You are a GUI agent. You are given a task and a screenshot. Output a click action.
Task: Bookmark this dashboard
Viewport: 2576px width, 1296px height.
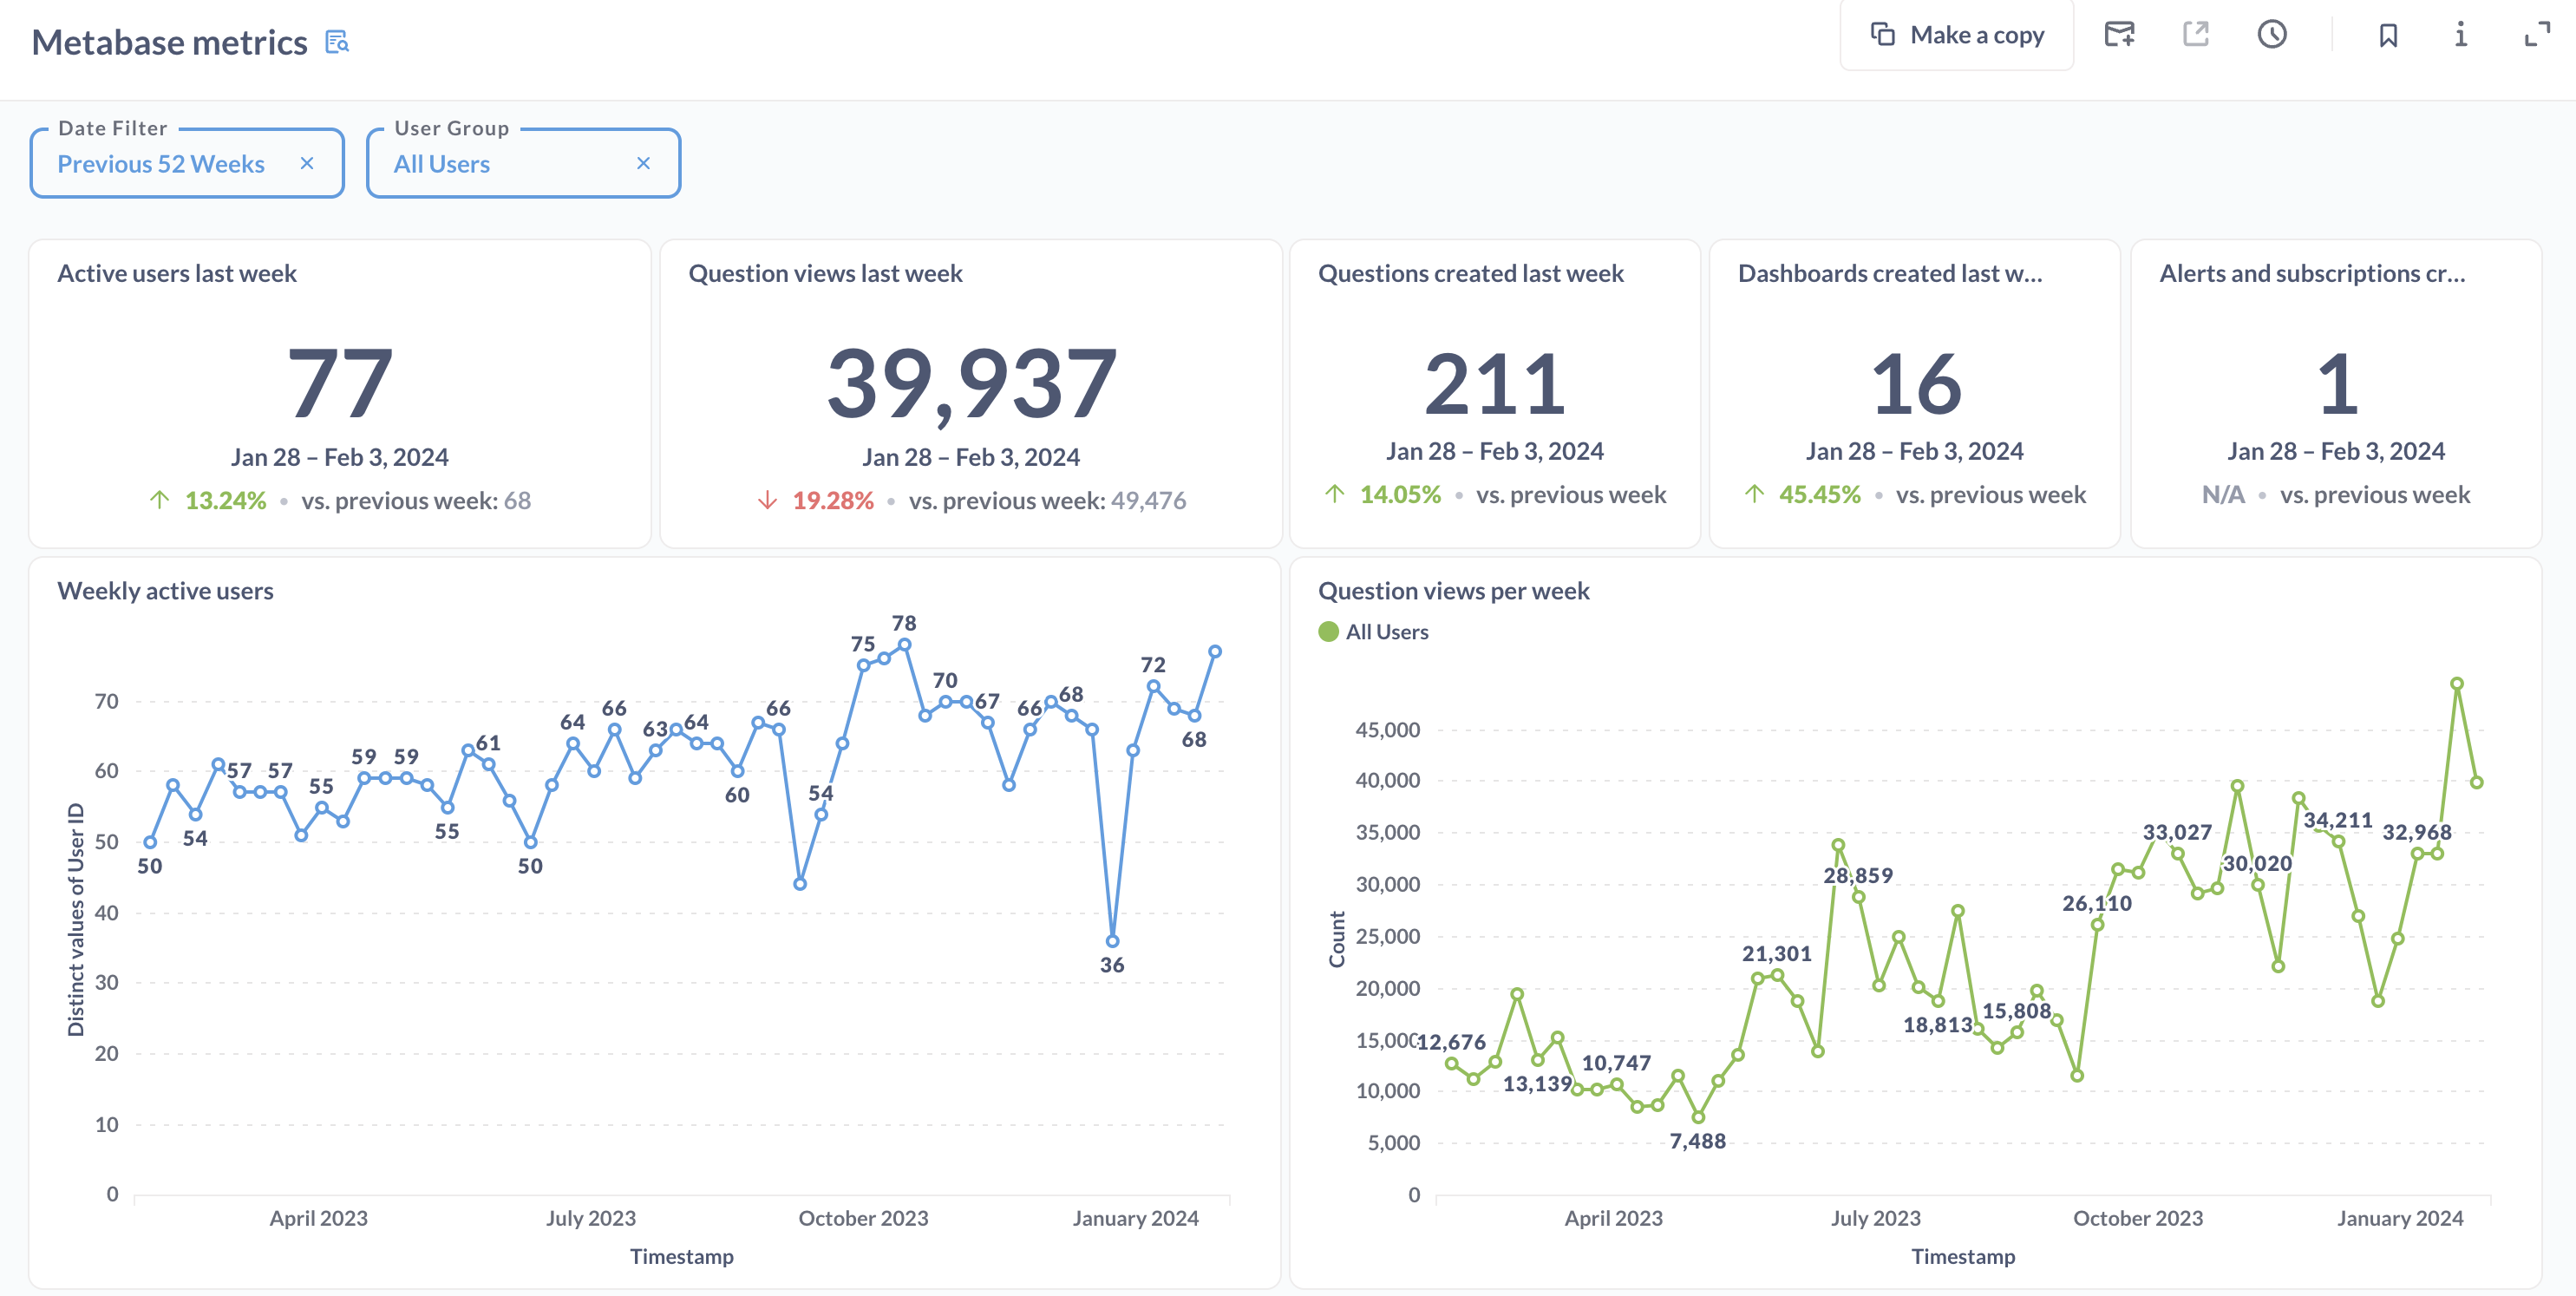click(2388, 35)
